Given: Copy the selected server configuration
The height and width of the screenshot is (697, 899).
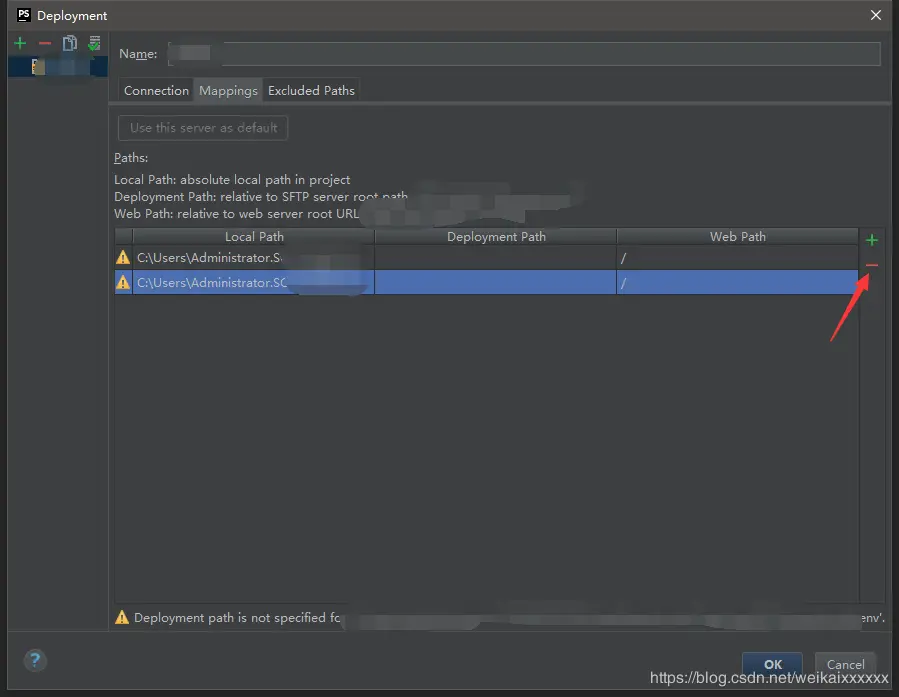Looking at the screenshot, I should pyautogui.click(x=69, y=43).
